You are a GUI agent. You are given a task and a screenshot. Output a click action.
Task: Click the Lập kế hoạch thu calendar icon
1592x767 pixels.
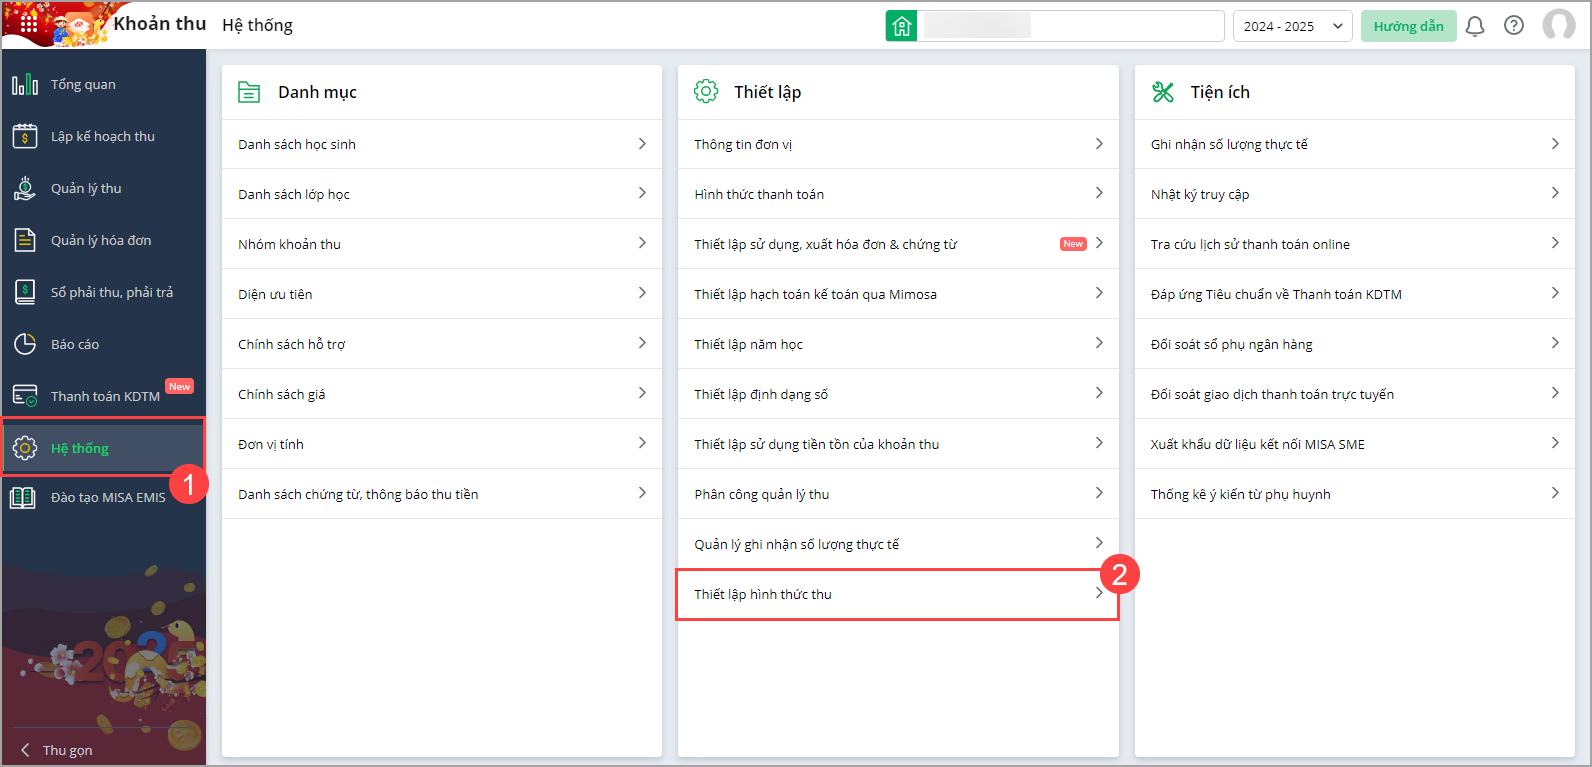25,136
